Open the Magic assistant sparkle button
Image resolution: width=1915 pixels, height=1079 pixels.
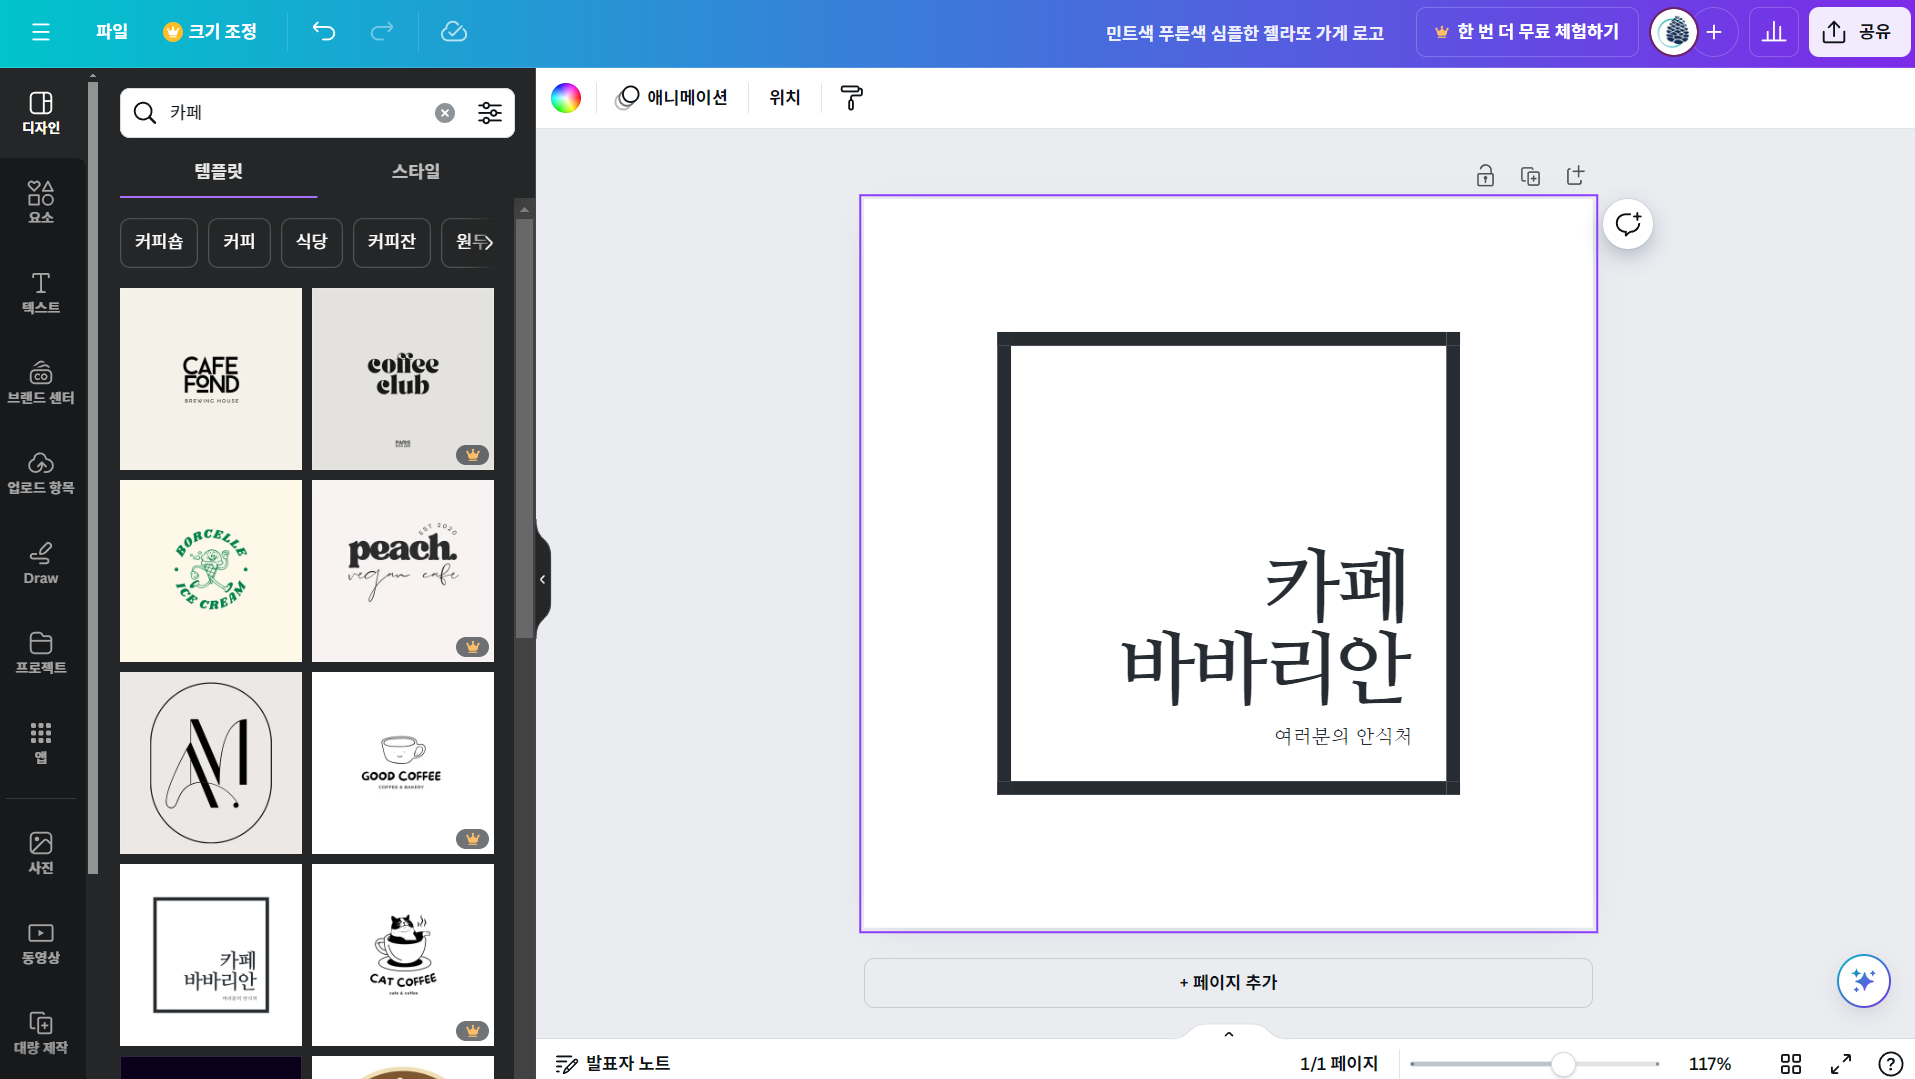coord(1863,981)
